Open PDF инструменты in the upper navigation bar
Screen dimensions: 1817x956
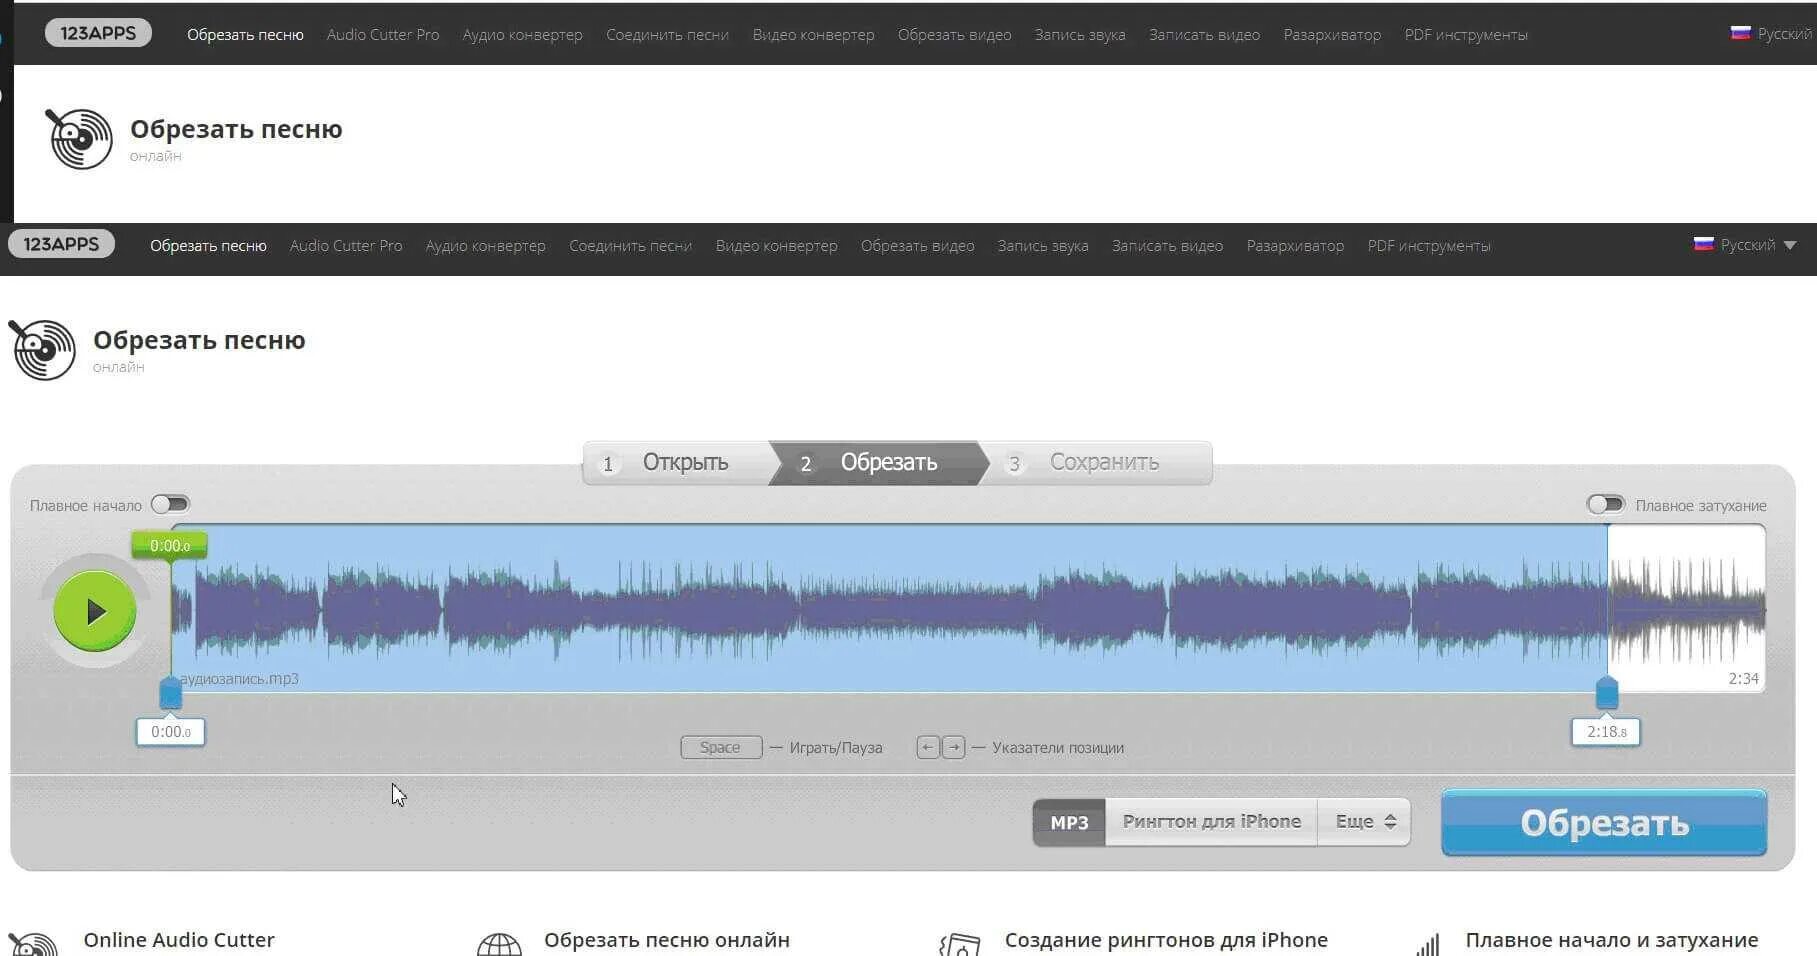click(1466, 34)
